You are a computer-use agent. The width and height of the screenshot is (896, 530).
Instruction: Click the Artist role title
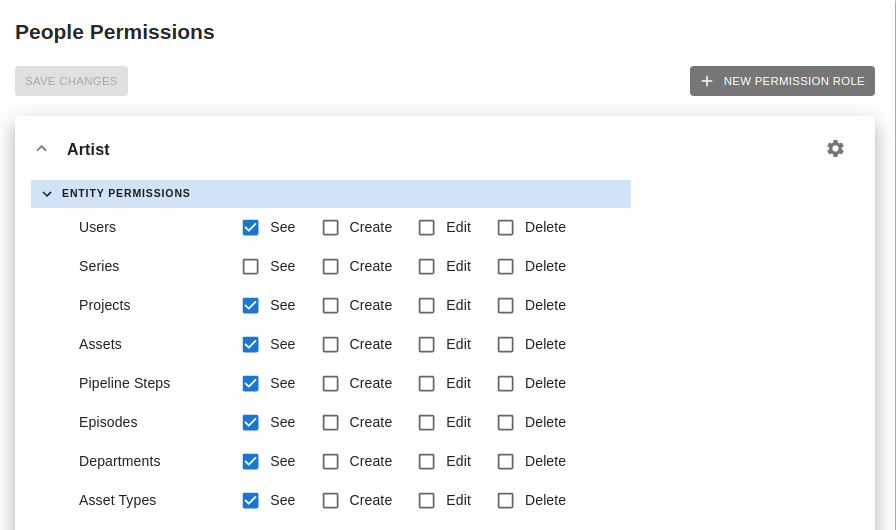[x=88, y=149]
